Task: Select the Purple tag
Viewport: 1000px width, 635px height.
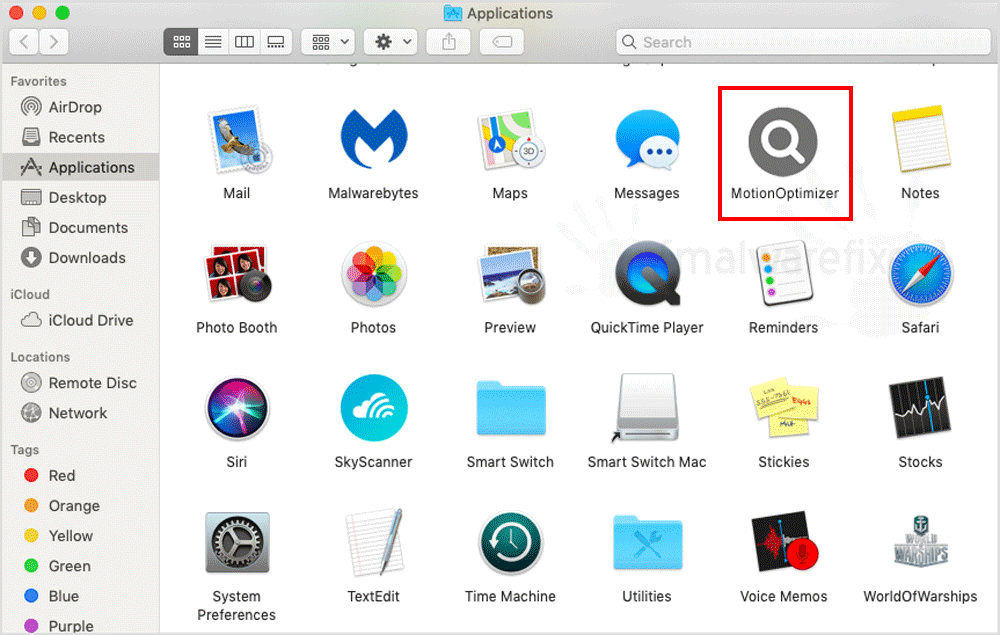Action: (80, 625)
